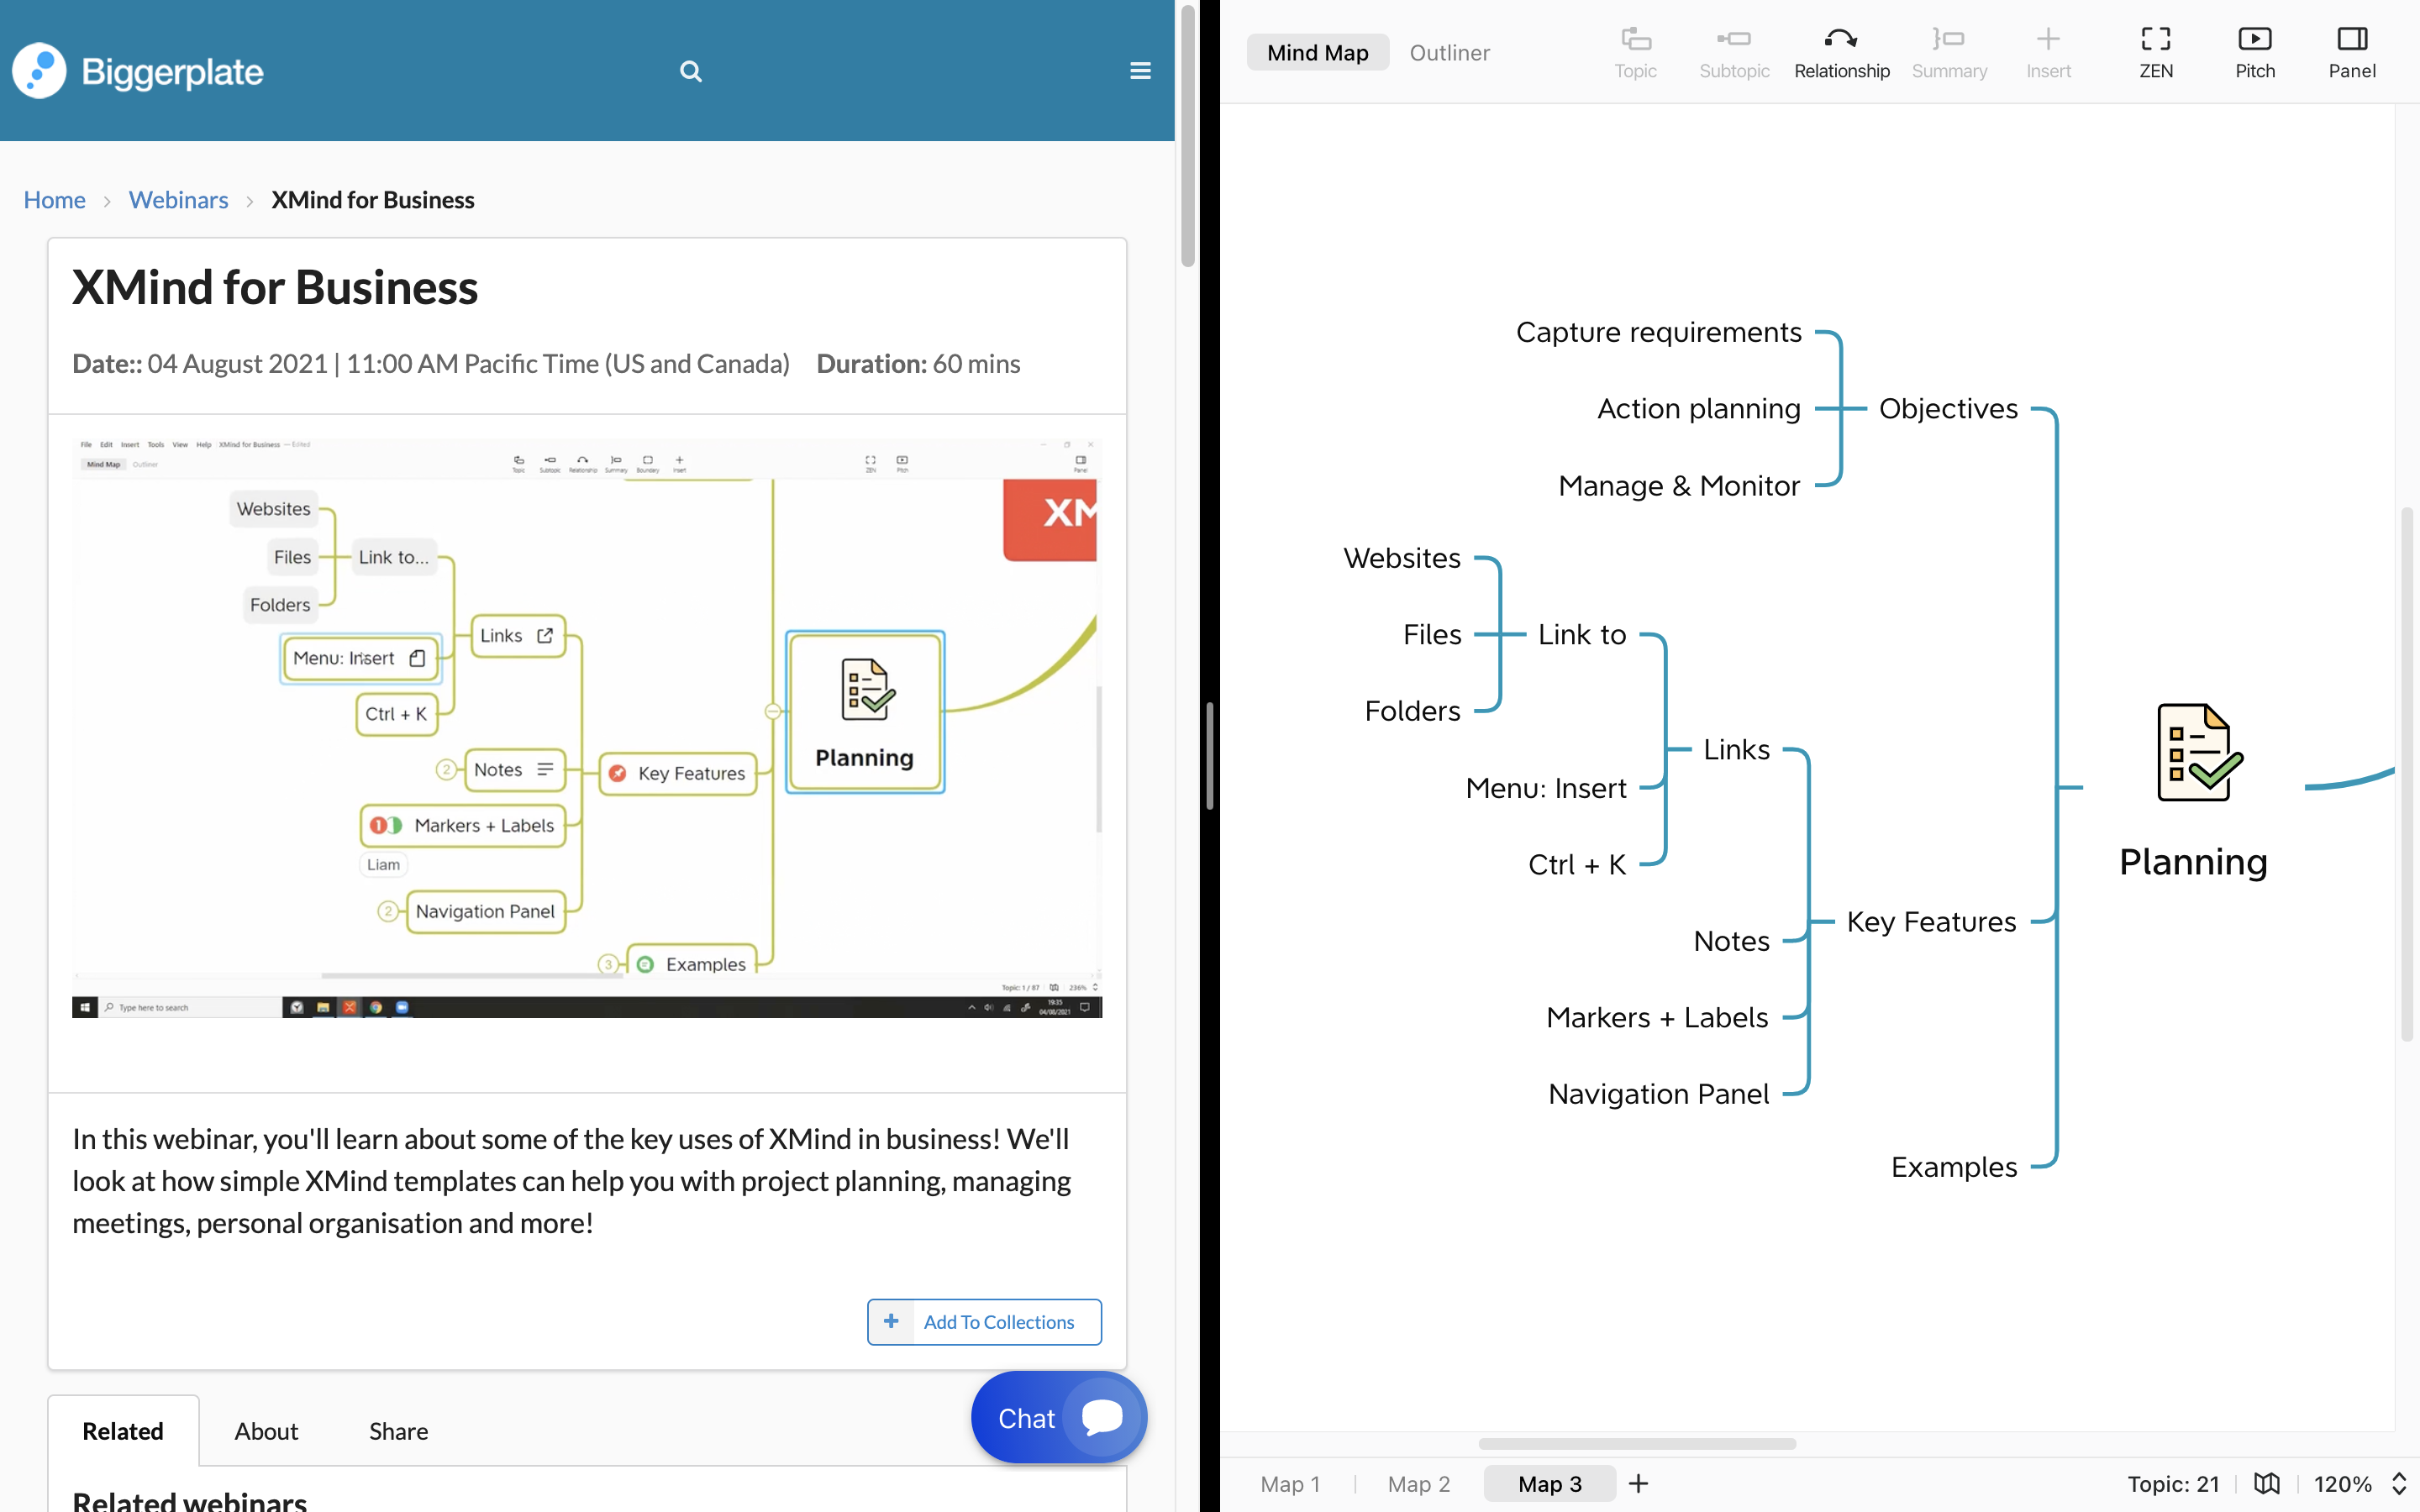The width and height of the screenshot is (2420, 1512).
Task: Select the Notes topic in XMind
Action: click(1731, 941)
